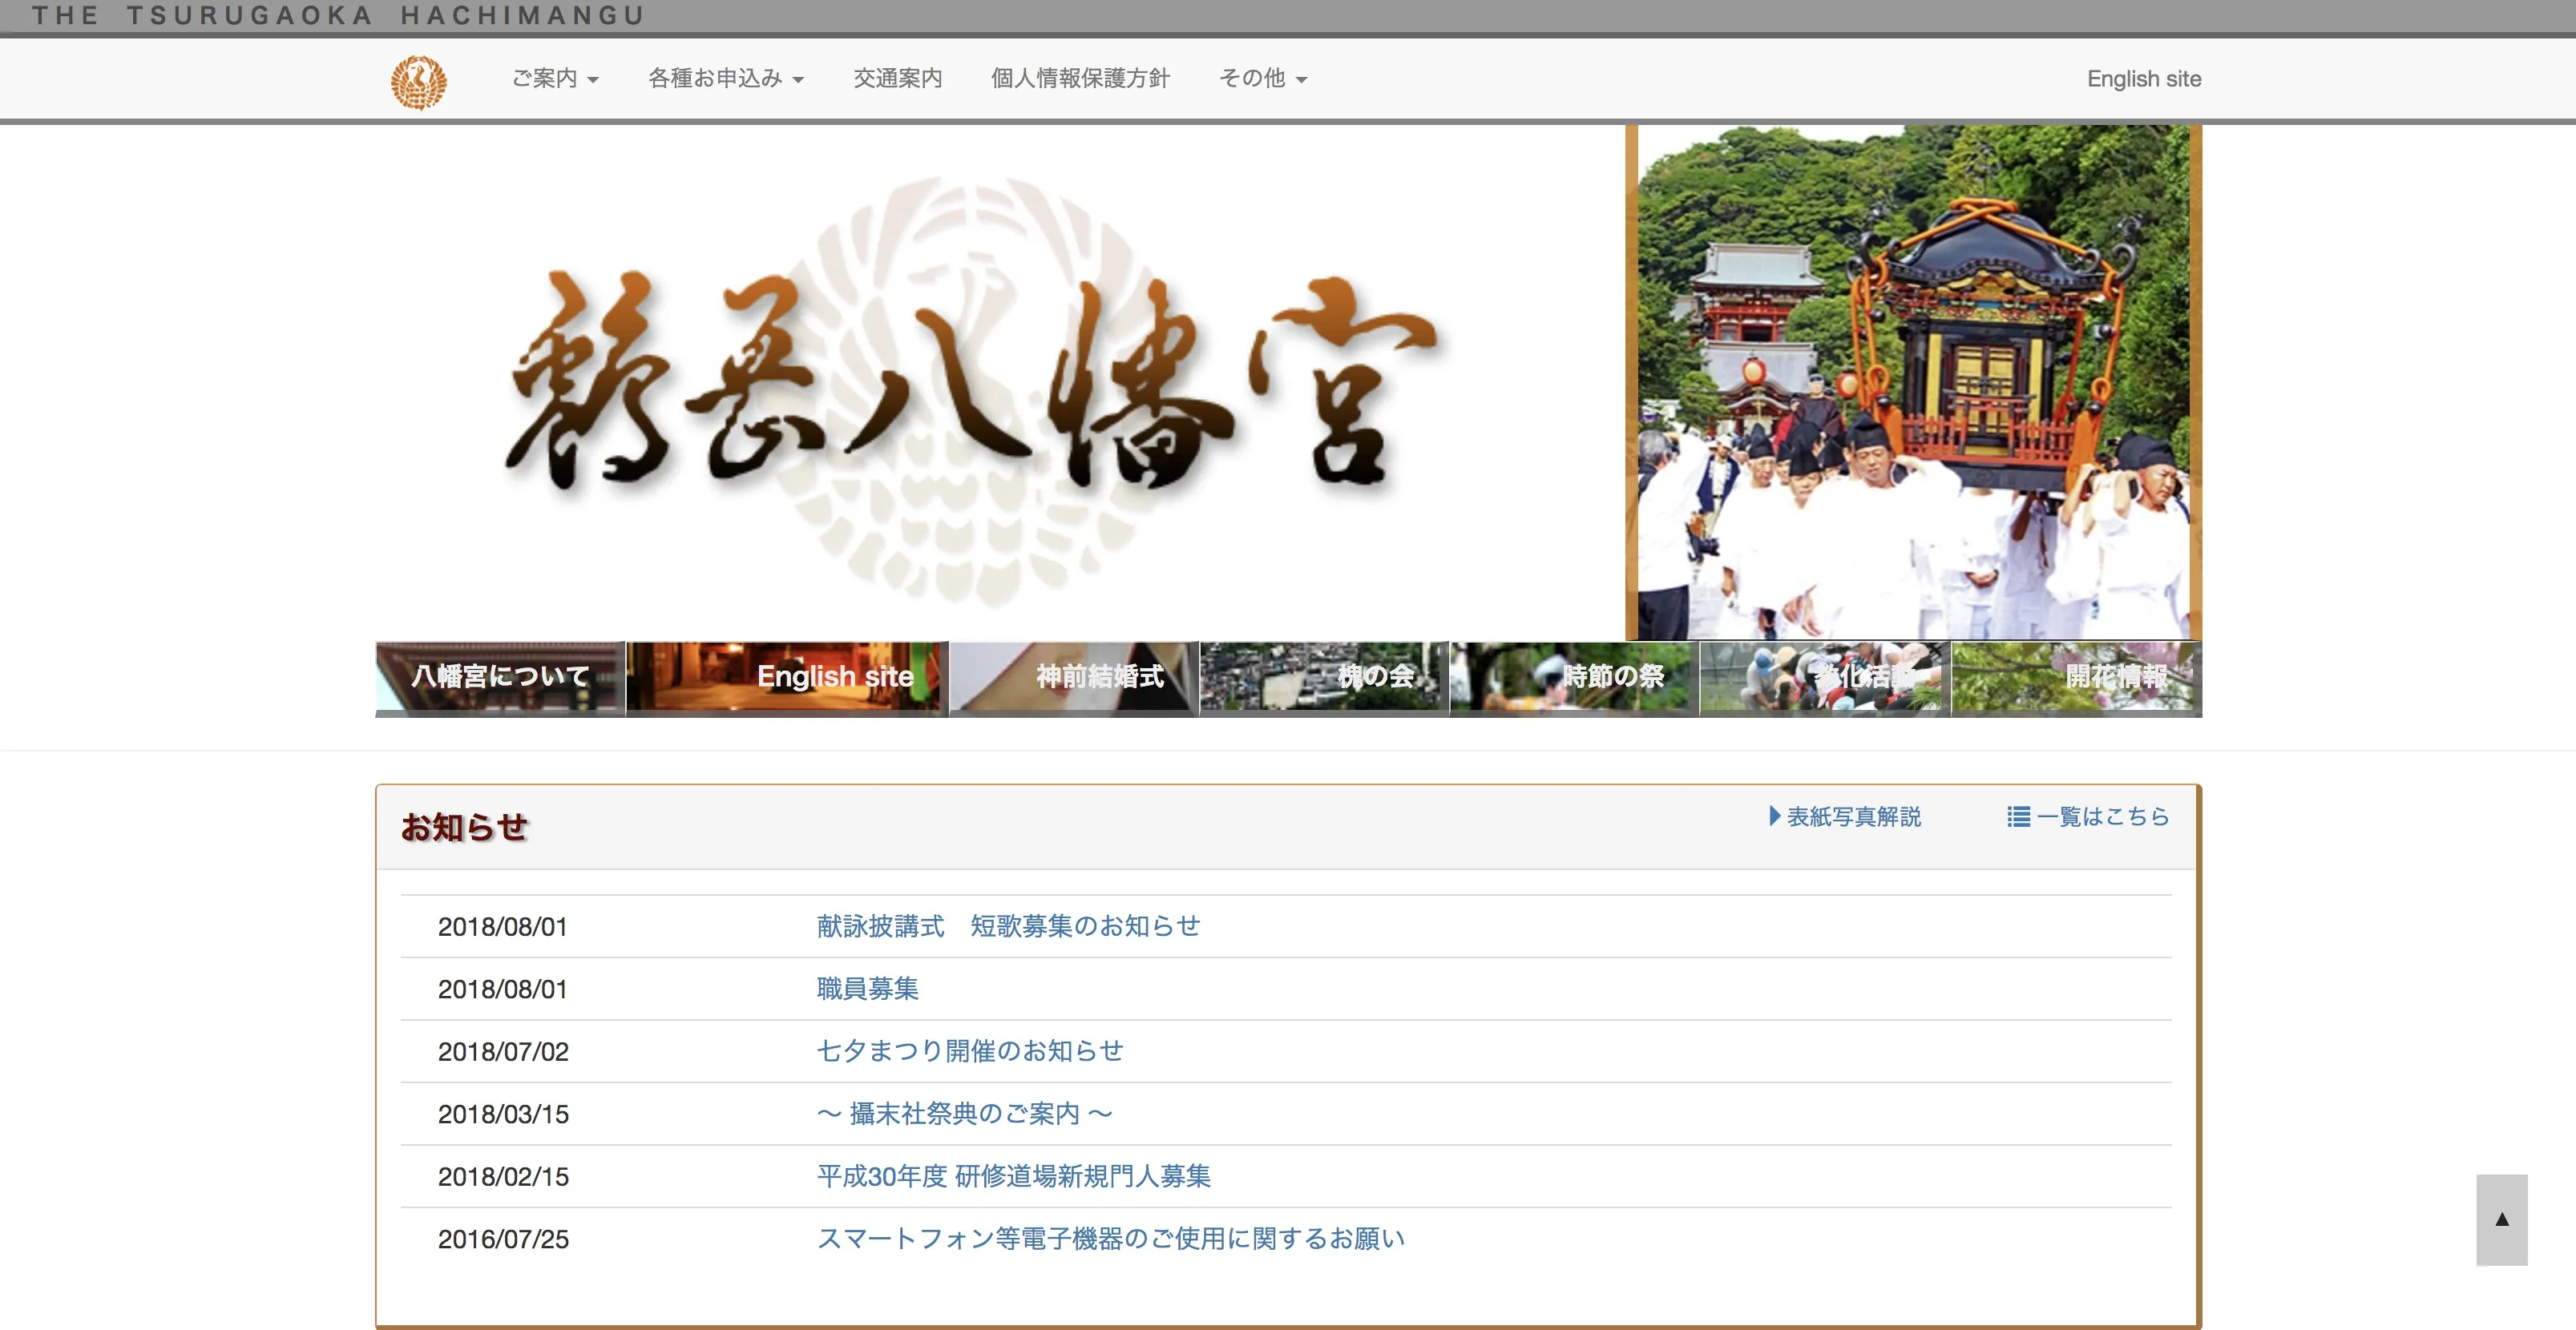2576x1330 pixels.
Task: Open 平成30年度 研修道場新規門人募集
Action: pyautogui.click(x=1013, y=1176)
